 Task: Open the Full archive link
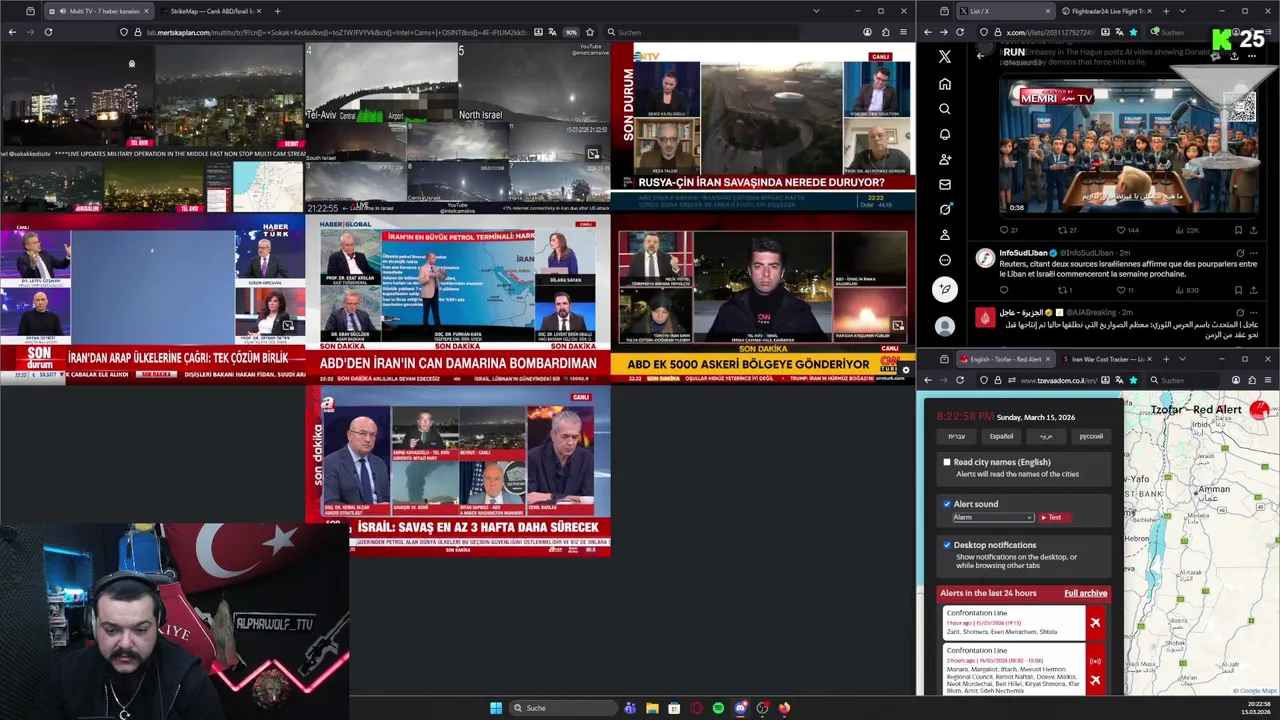click(1085, 593)
